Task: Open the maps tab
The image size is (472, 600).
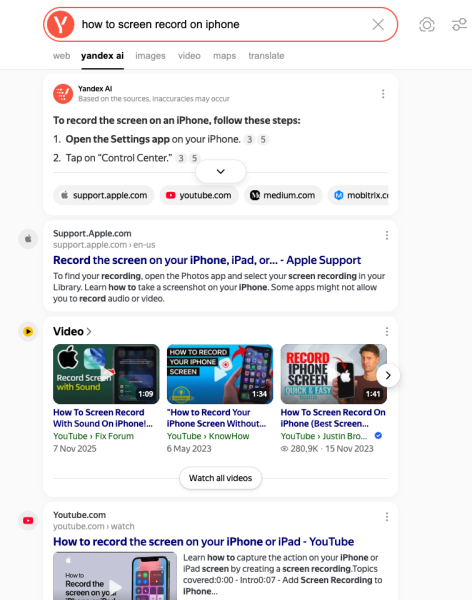Action: (224, 56)
